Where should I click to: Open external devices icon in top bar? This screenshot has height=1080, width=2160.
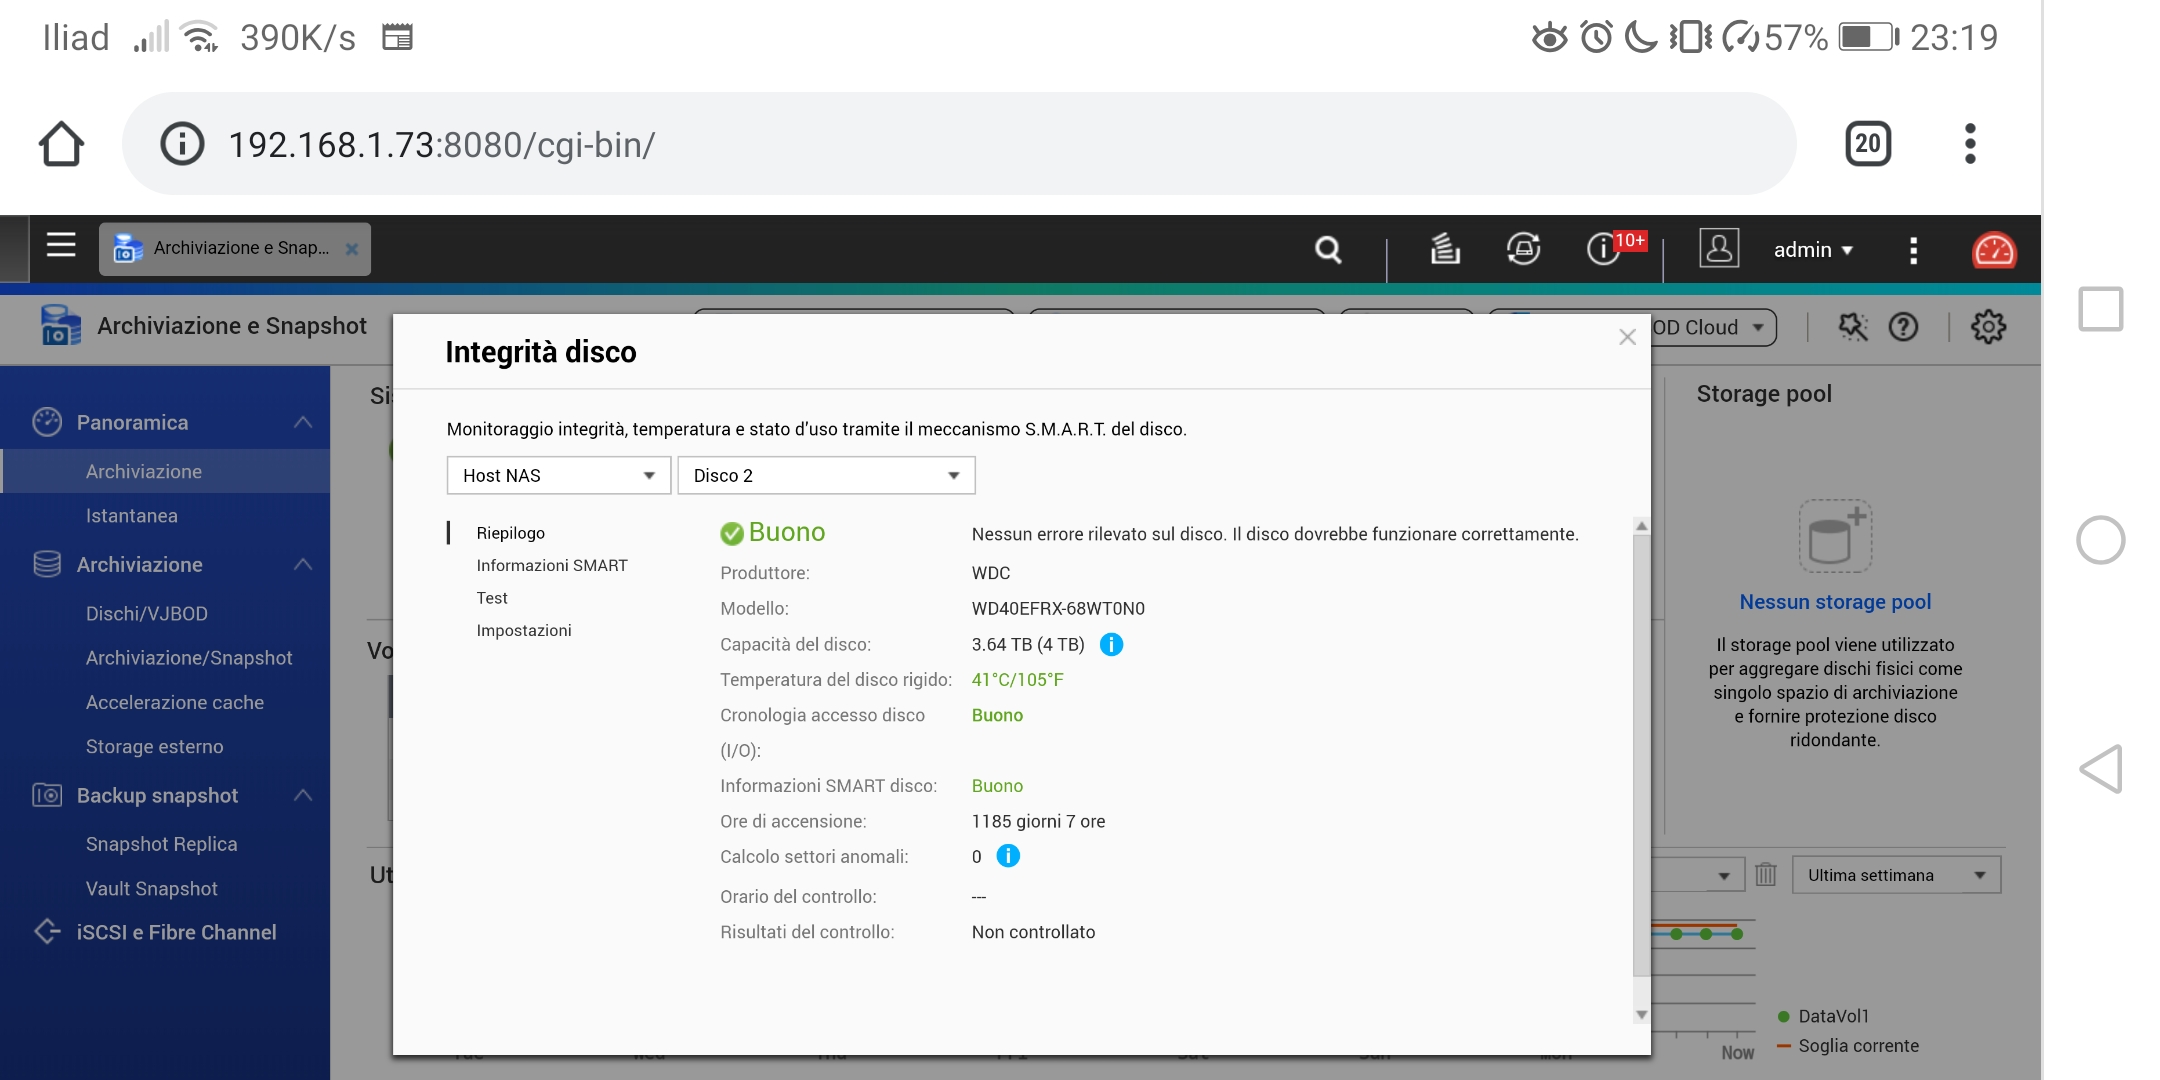pyautogui.click(x=1523, y=249)
